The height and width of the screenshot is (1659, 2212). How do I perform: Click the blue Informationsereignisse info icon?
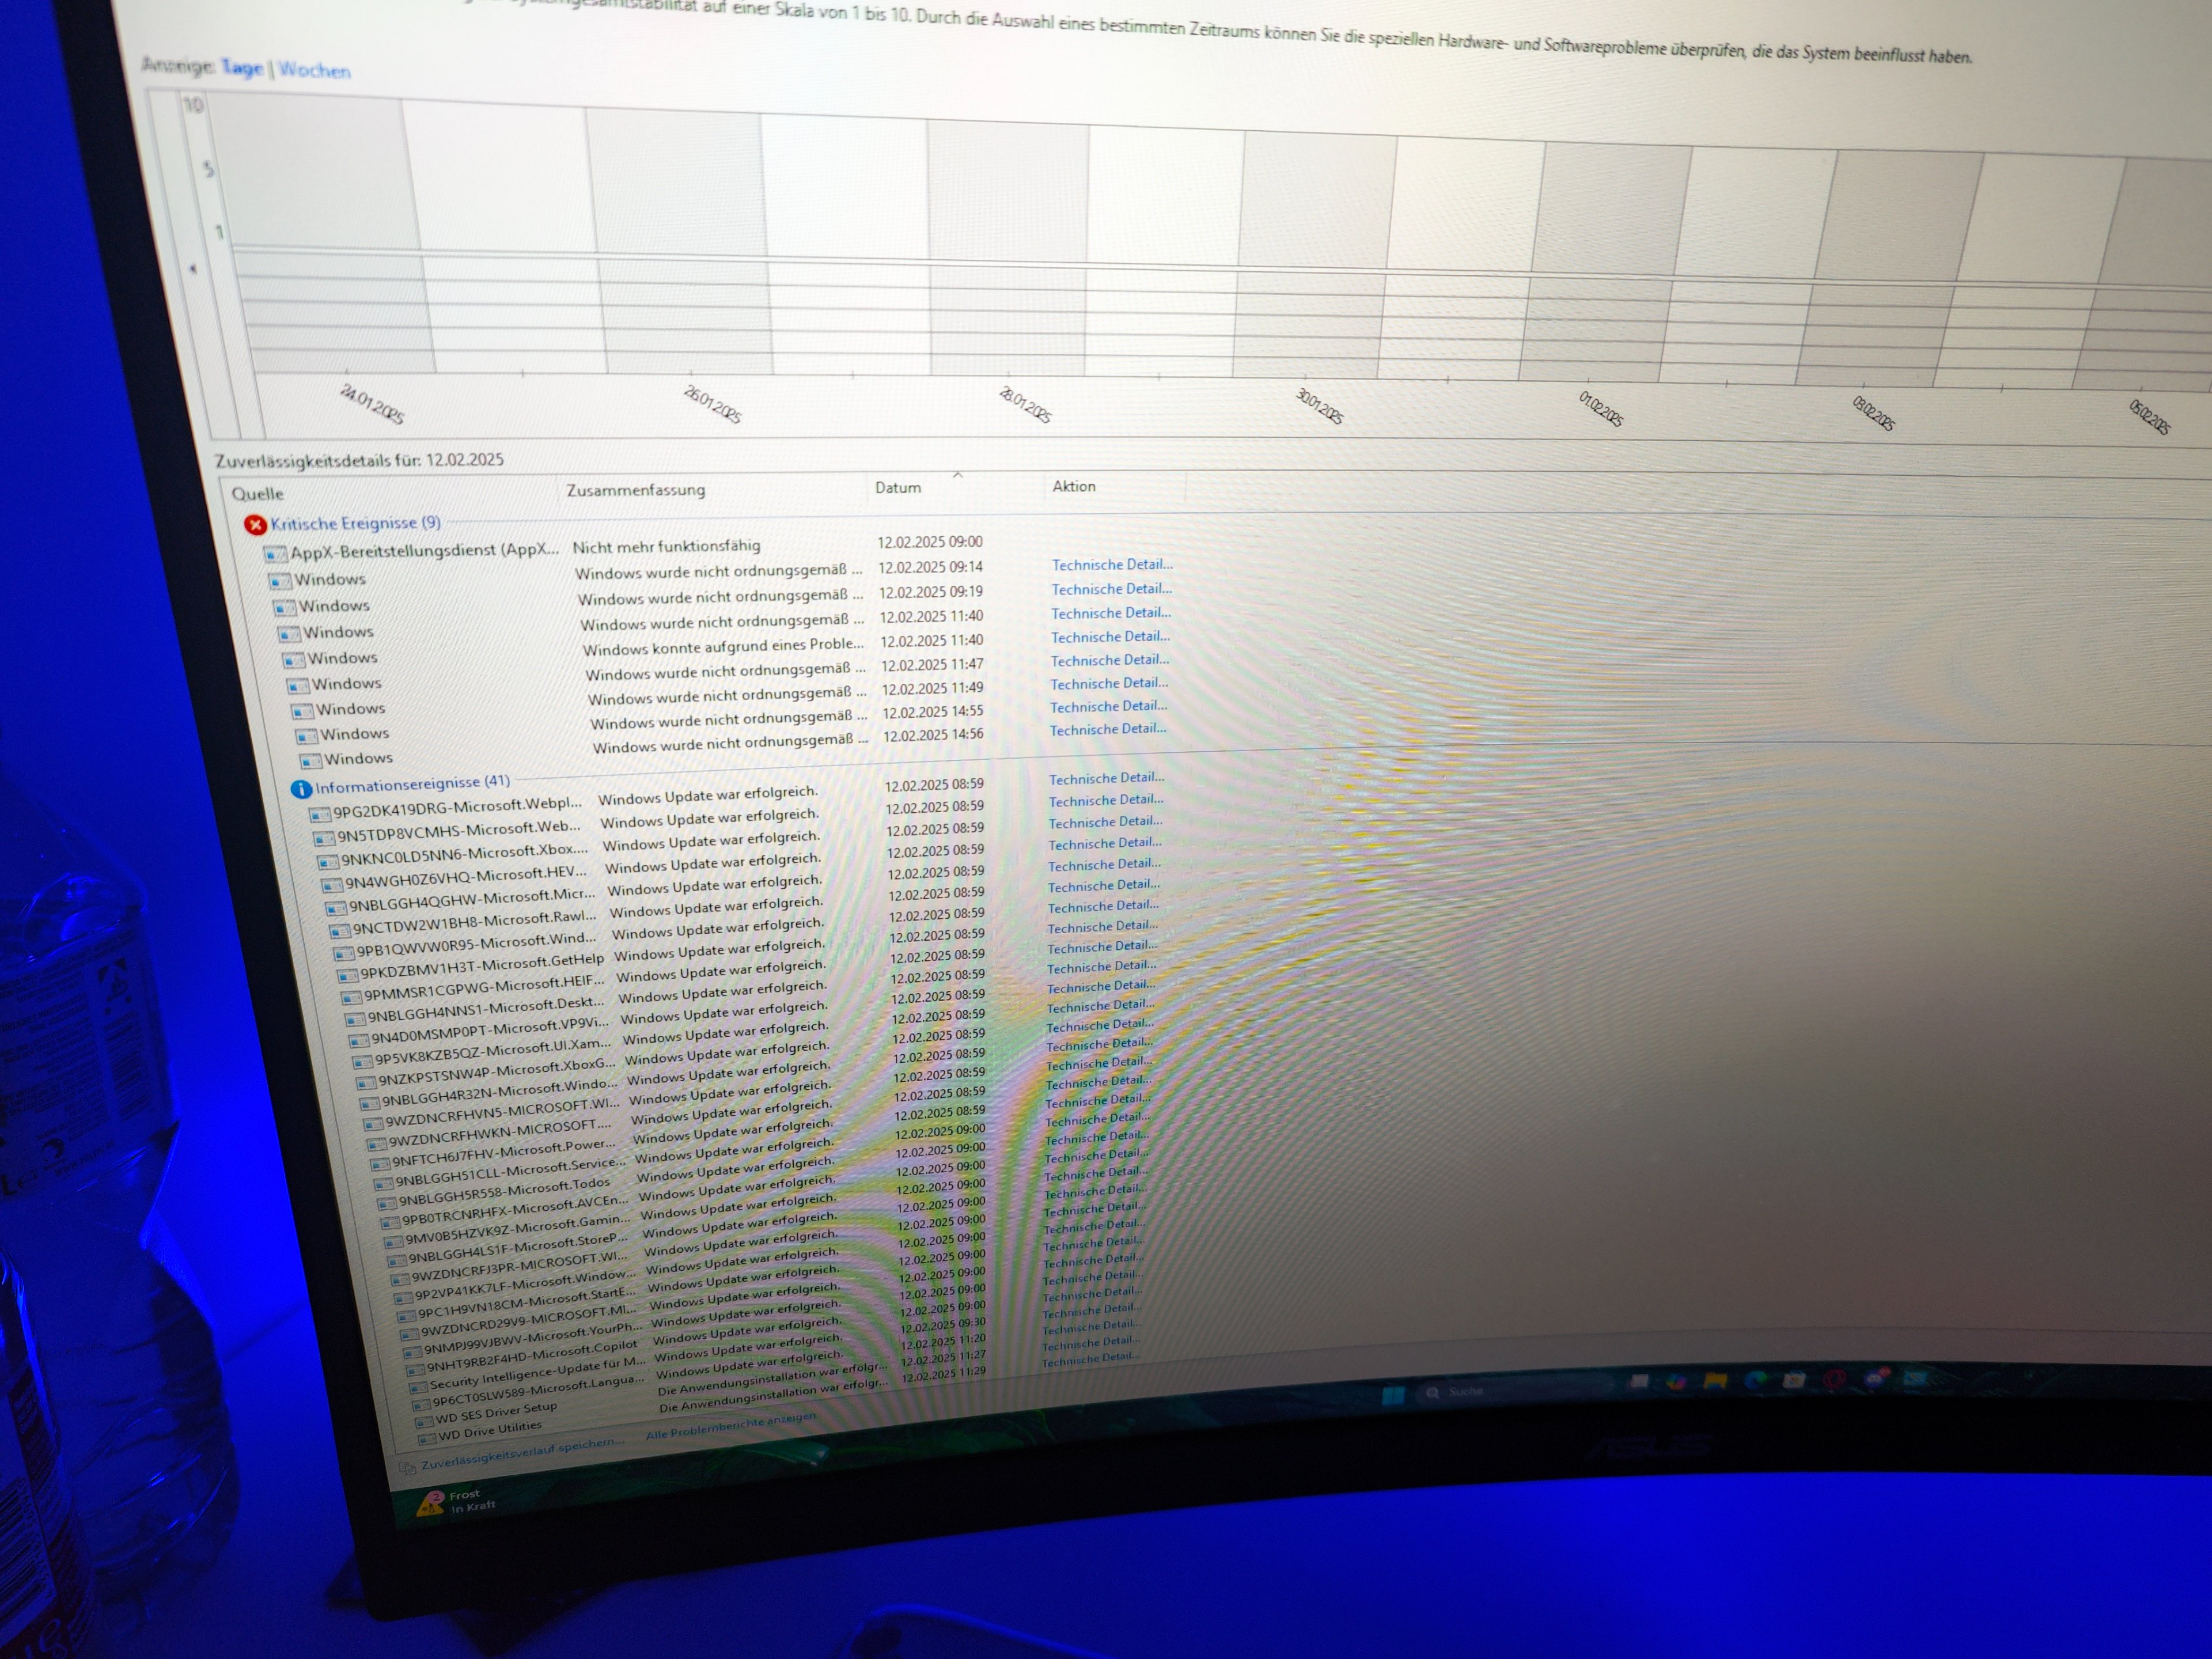click(x=300, y=789)
